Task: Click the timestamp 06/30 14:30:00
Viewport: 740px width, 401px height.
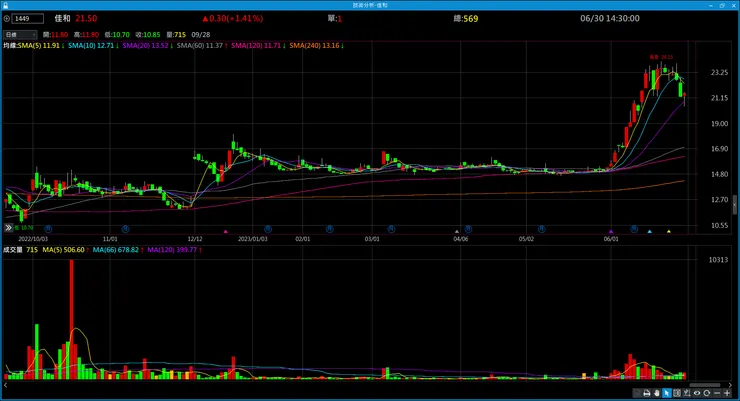Action: pos(610,18)
